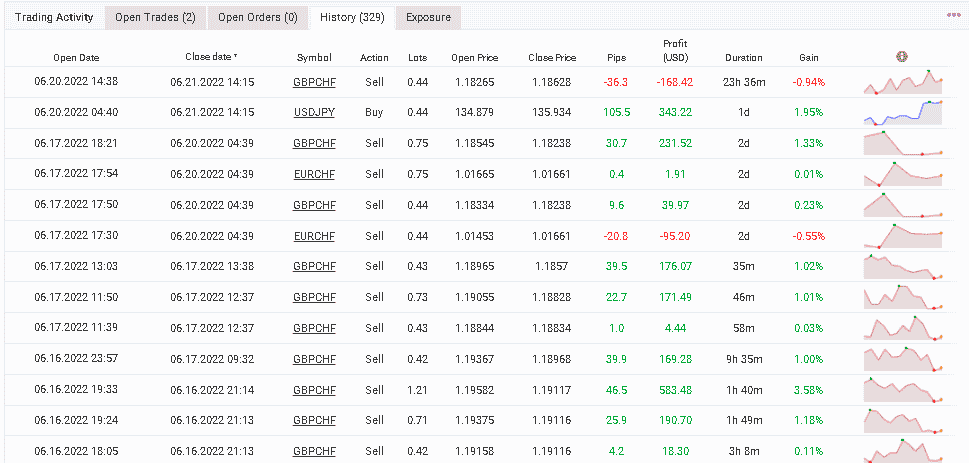969x463 pixels.
Task: Open GBPCHF link for trade opened 06.16.2022 23:57
Action: pyautogui.click(x=315, y=359)
